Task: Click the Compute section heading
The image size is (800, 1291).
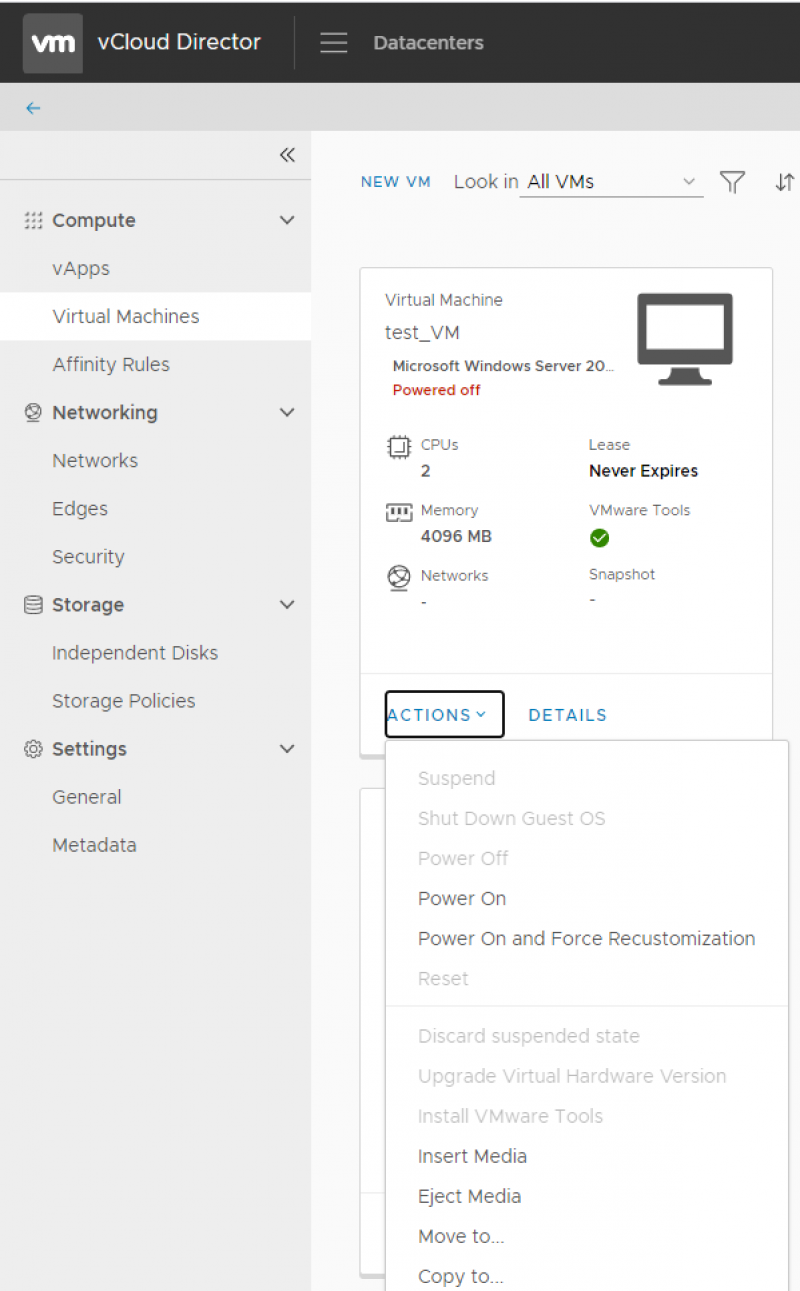Action: point(93,220)
